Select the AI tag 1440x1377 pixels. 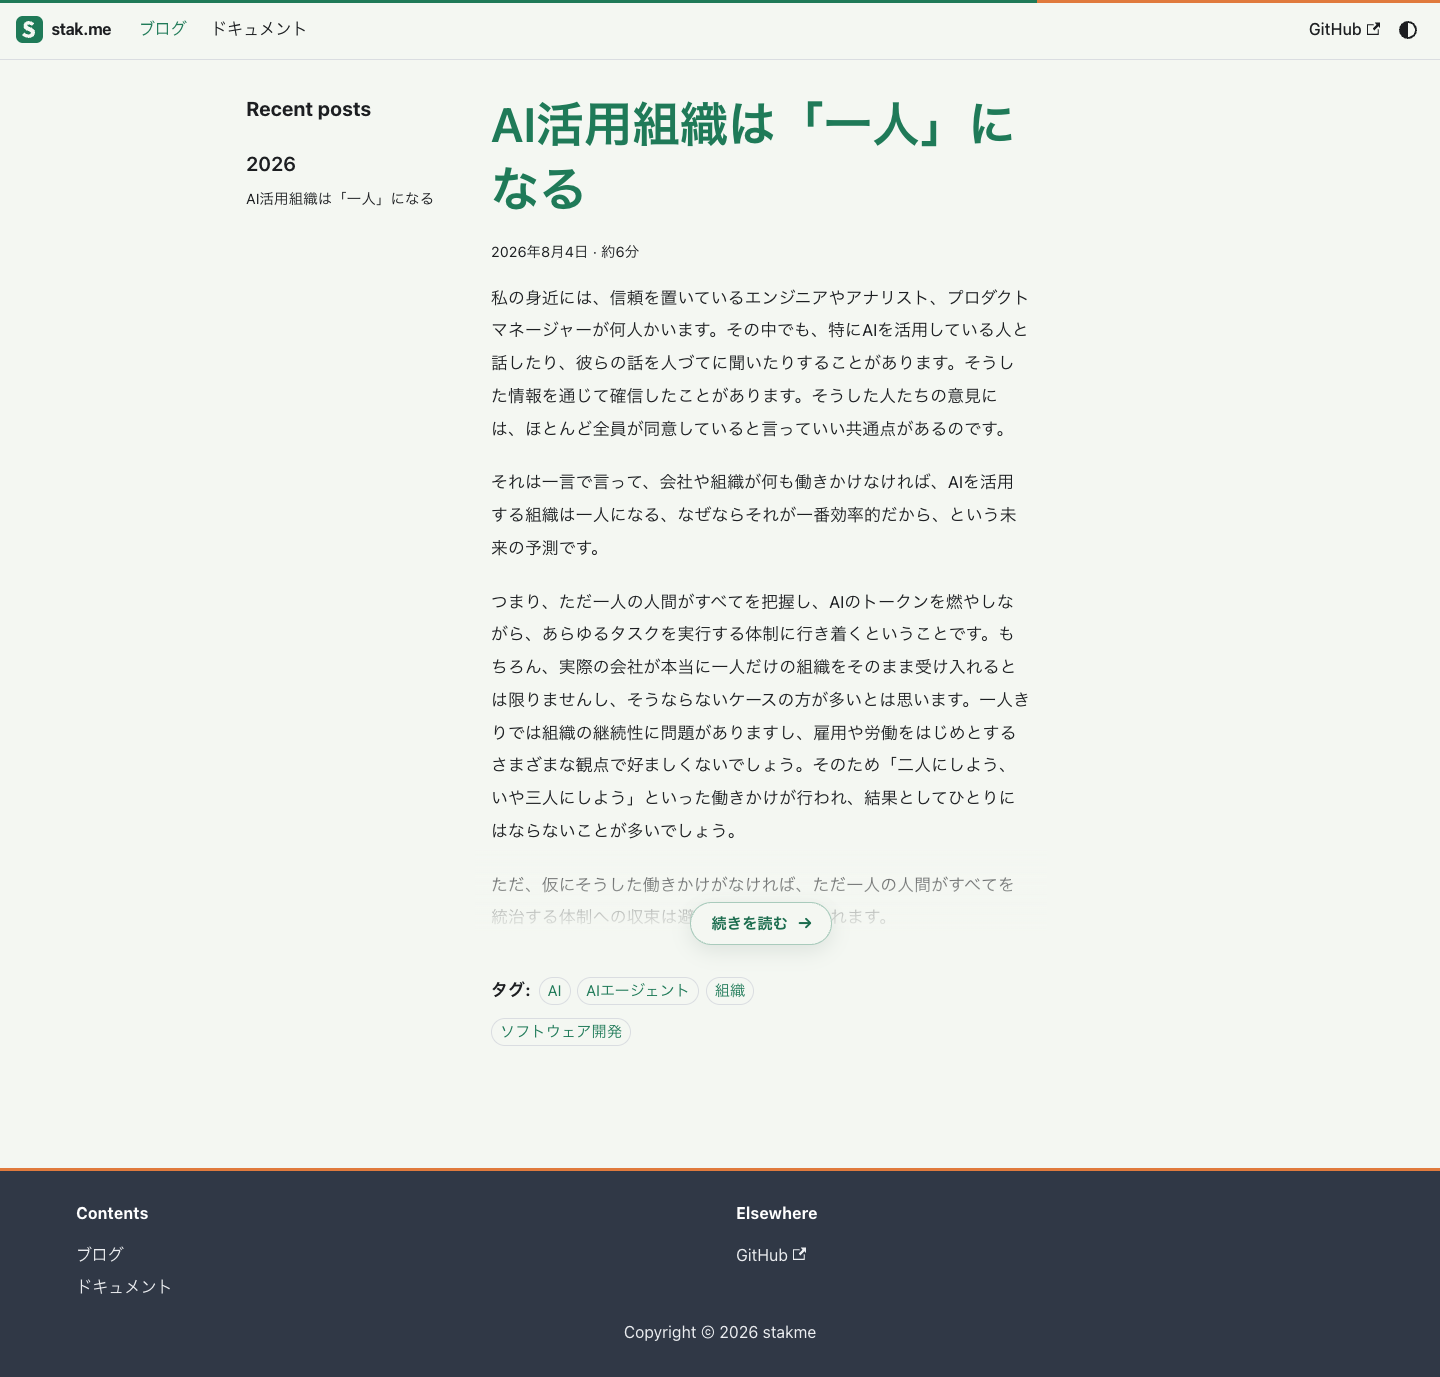pos(555,991)
